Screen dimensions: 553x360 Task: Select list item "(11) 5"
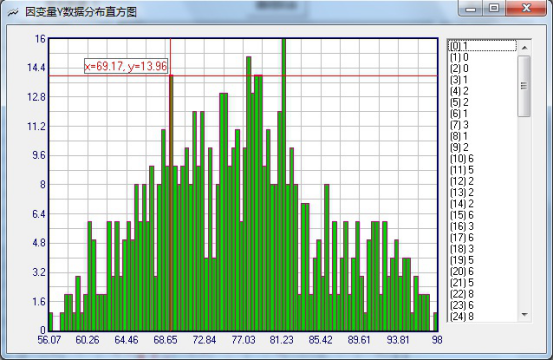click(x=482, y=170)
